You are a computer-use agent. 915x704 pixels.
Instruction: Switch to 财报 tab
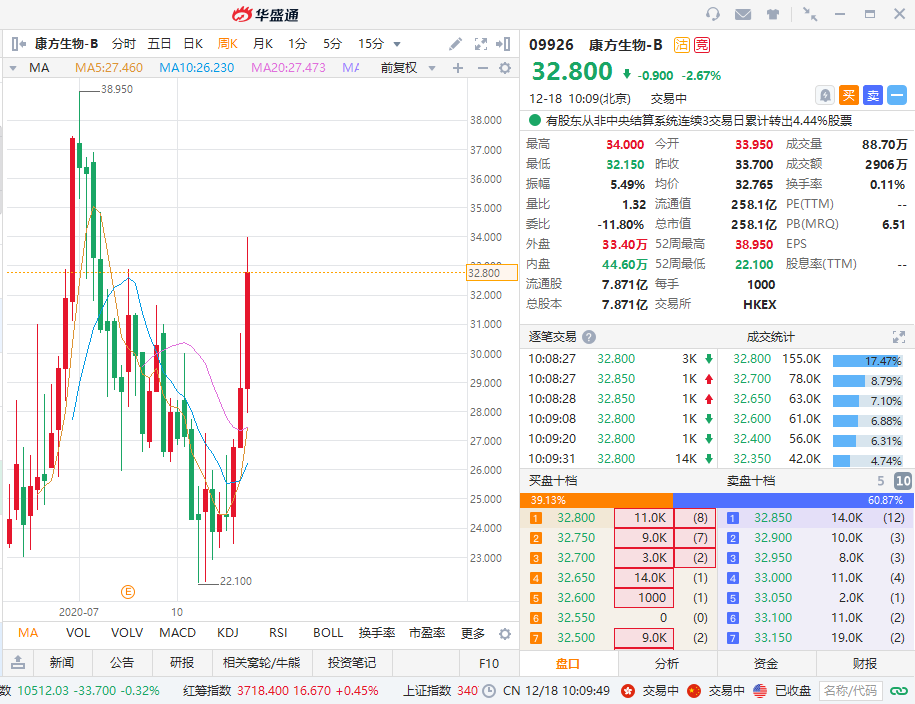(865, 664)
